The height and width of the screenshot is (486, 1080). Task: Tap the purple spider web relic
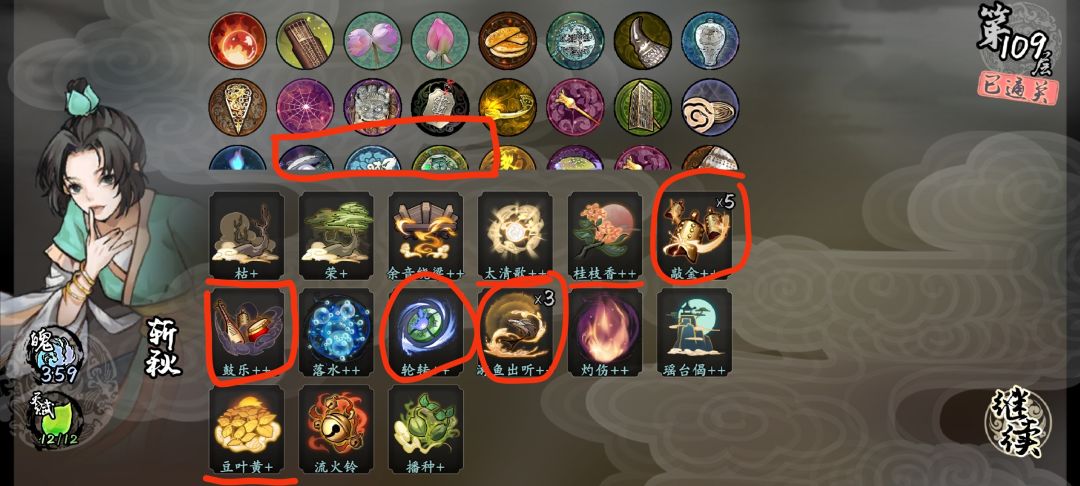point(305,107)
